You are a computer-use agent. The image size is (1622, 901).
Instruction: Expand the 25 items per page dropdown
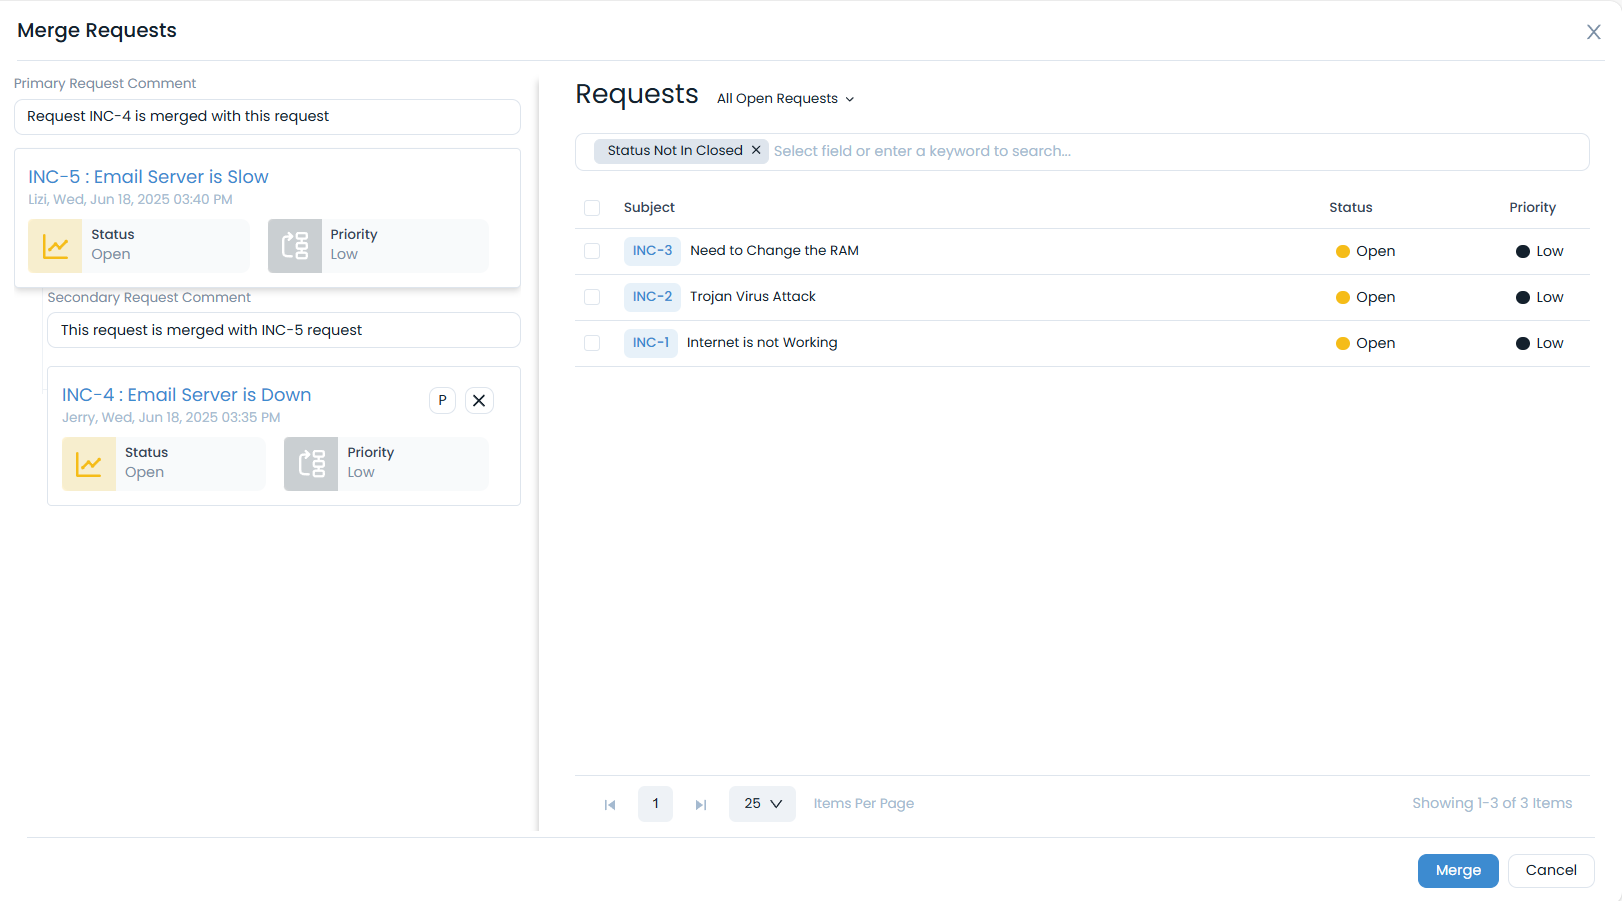tap(762, 804)
